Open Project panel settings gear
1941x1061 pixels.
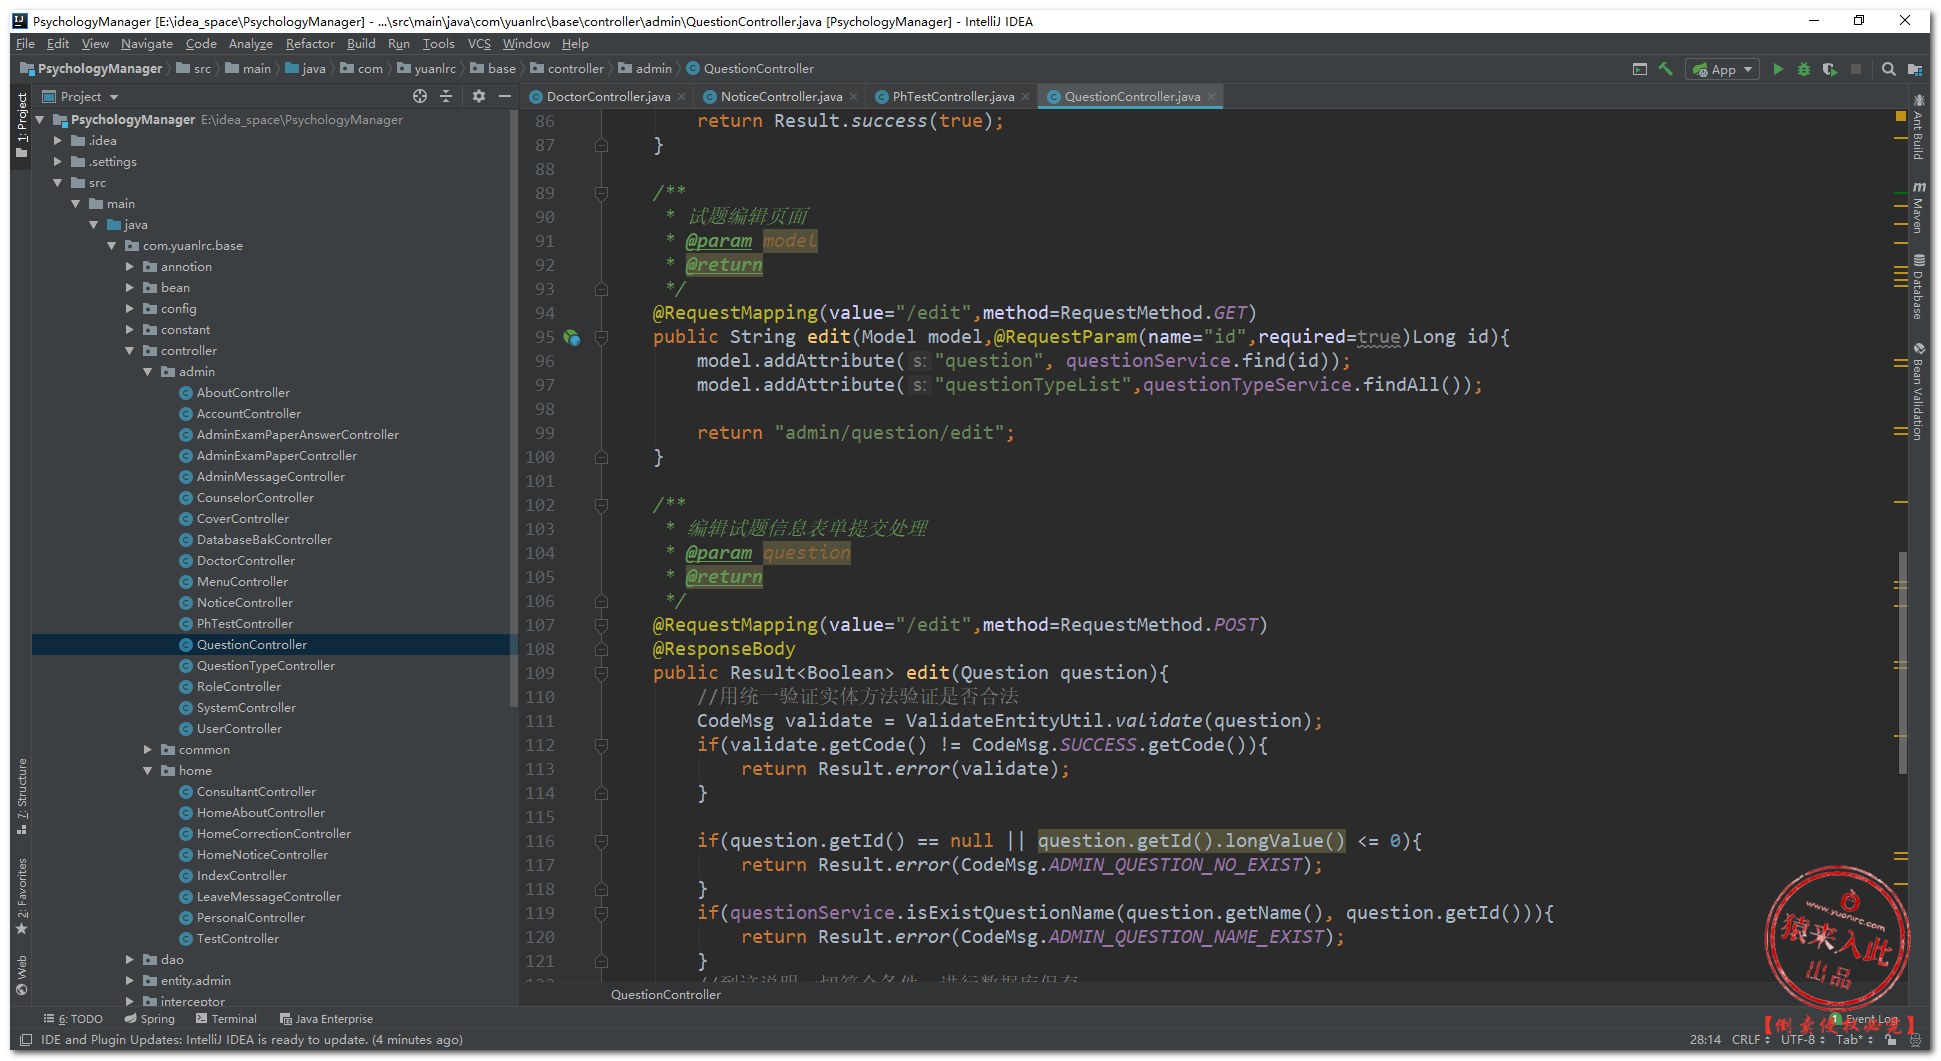[x=478, y=96]
